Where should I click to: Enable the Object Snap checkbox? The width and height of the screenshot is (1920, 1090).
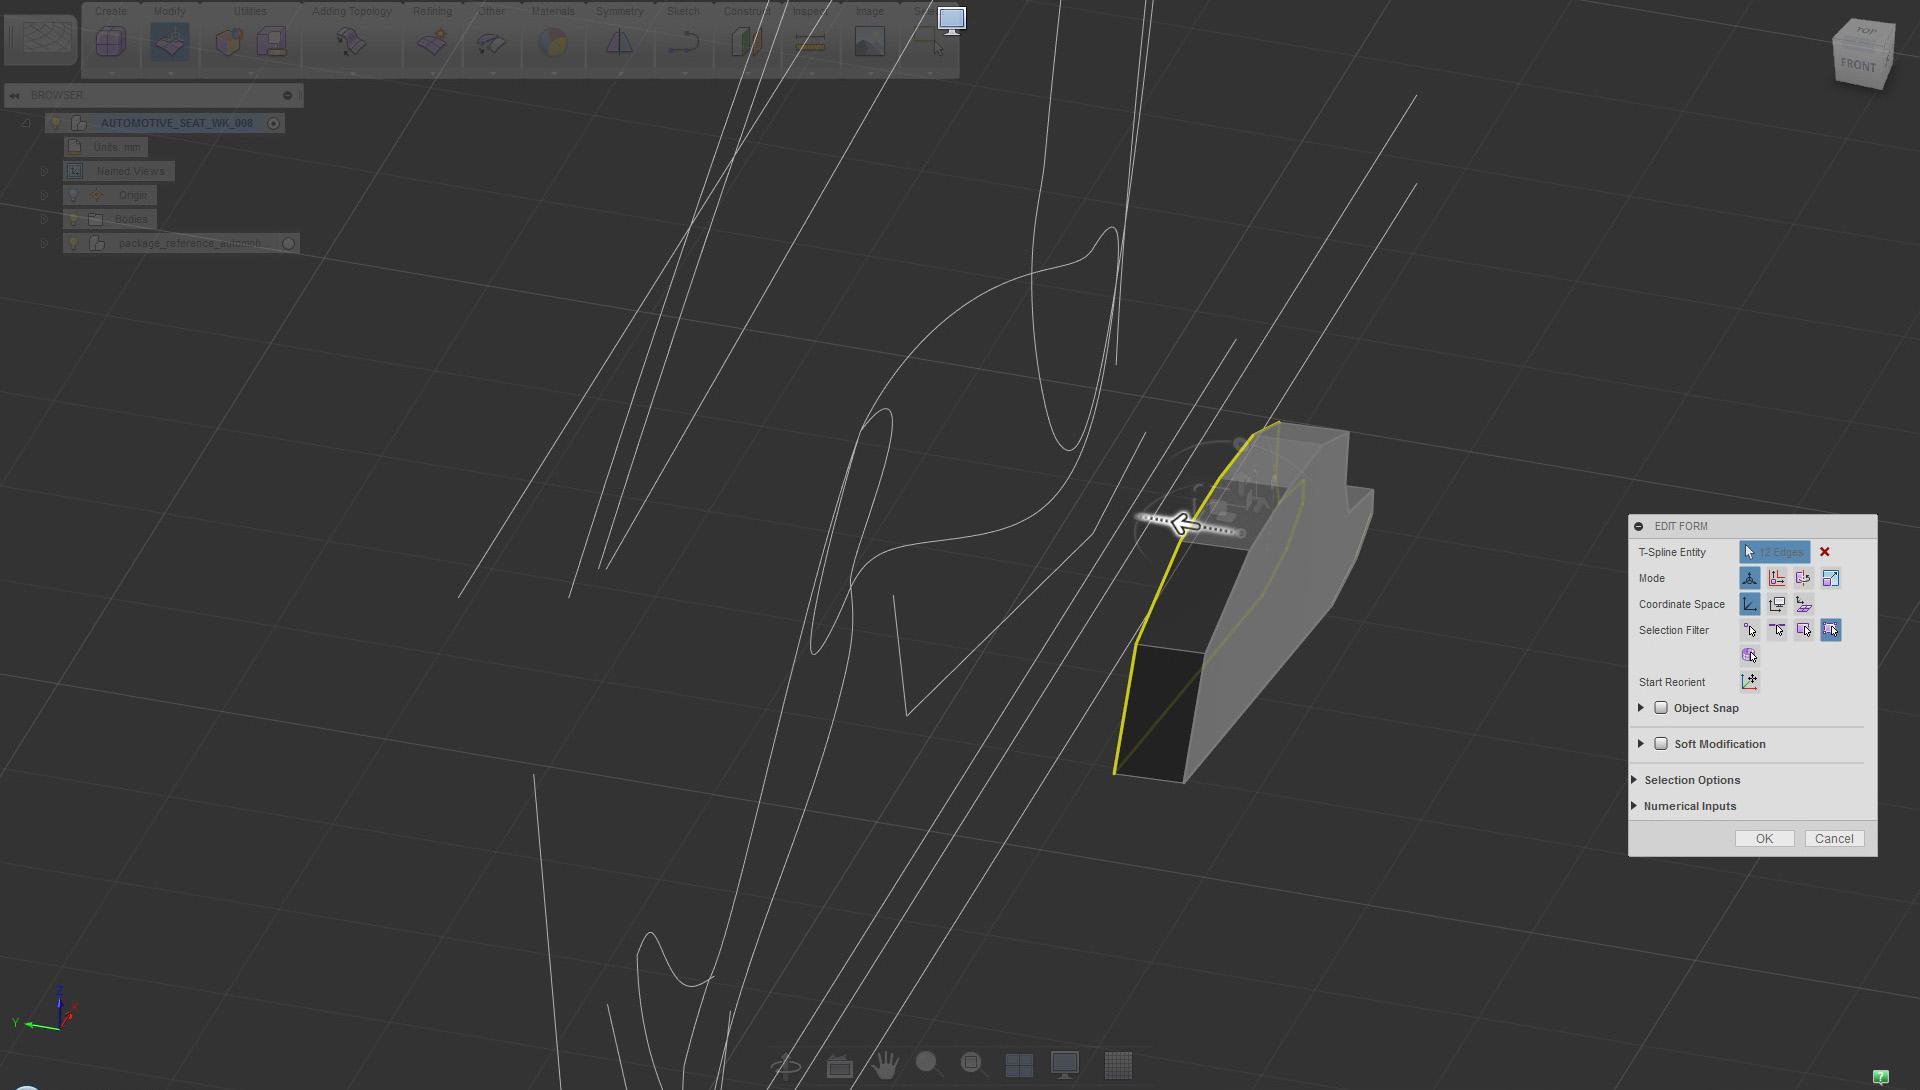pyautogui.click(x=1661, y=708)
